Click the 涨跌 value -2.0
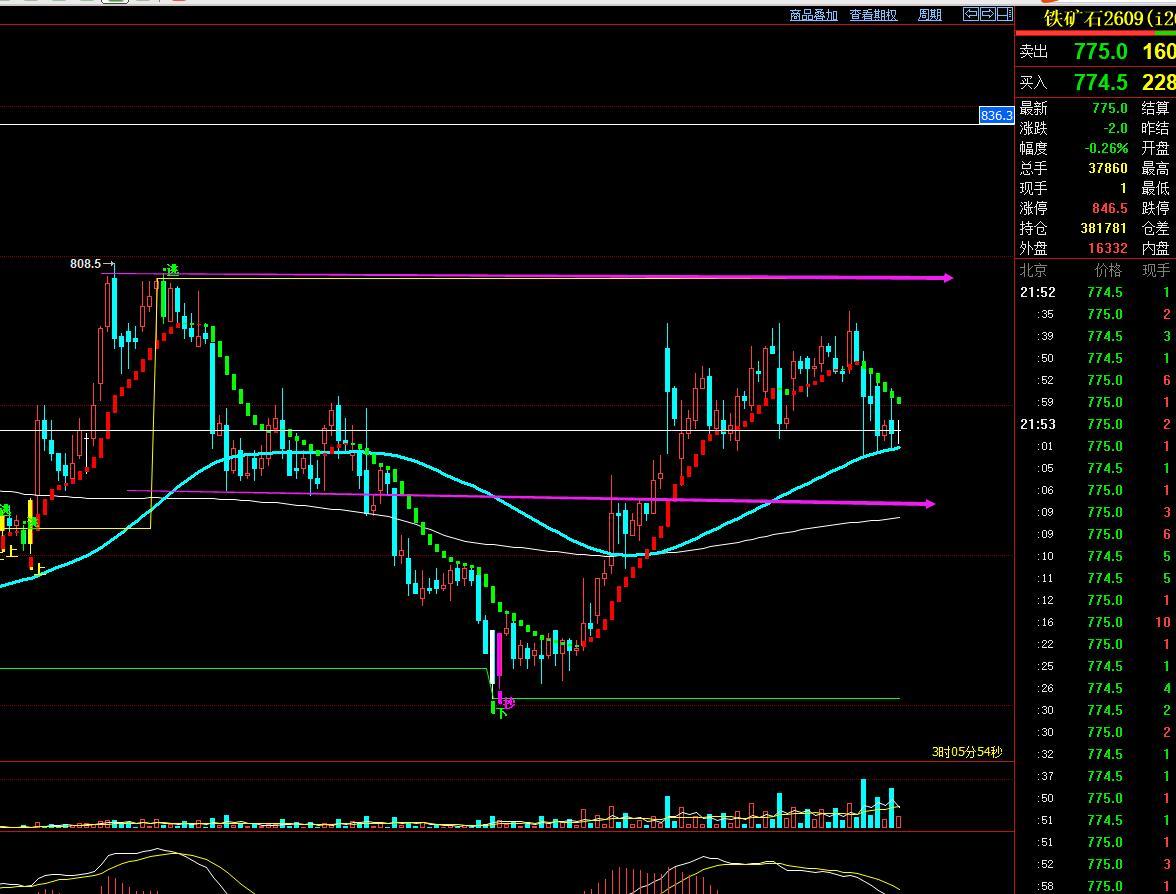 [1114, 128]
